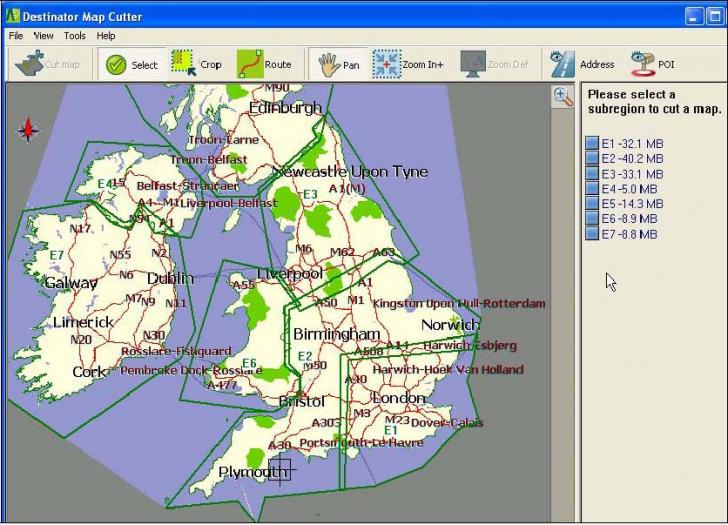Click the Liverpool city label on map
Screen dimensions: 728x525
click(290, 273)
